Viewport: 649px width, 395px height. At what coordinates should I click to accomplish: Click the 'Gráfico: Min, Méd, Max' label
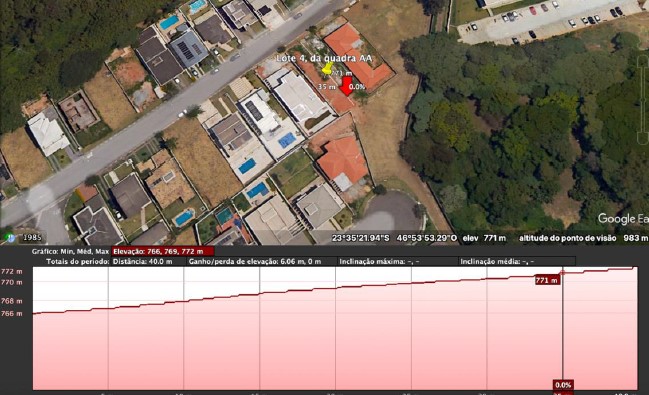70,251
